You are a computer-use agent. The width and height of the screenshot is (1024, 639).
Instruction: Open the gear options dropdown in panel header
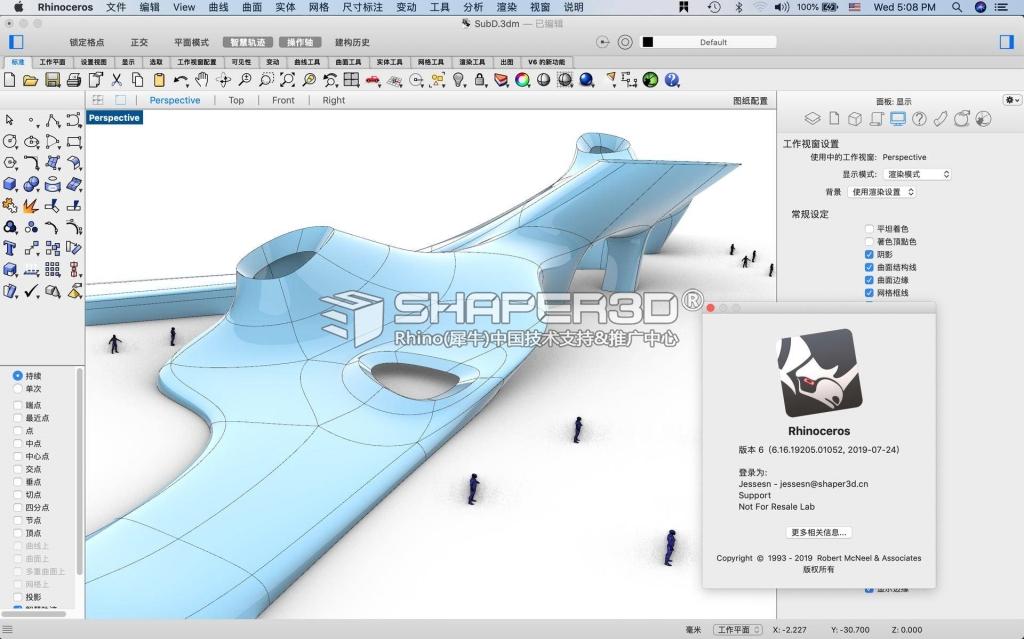point(1012,100)
